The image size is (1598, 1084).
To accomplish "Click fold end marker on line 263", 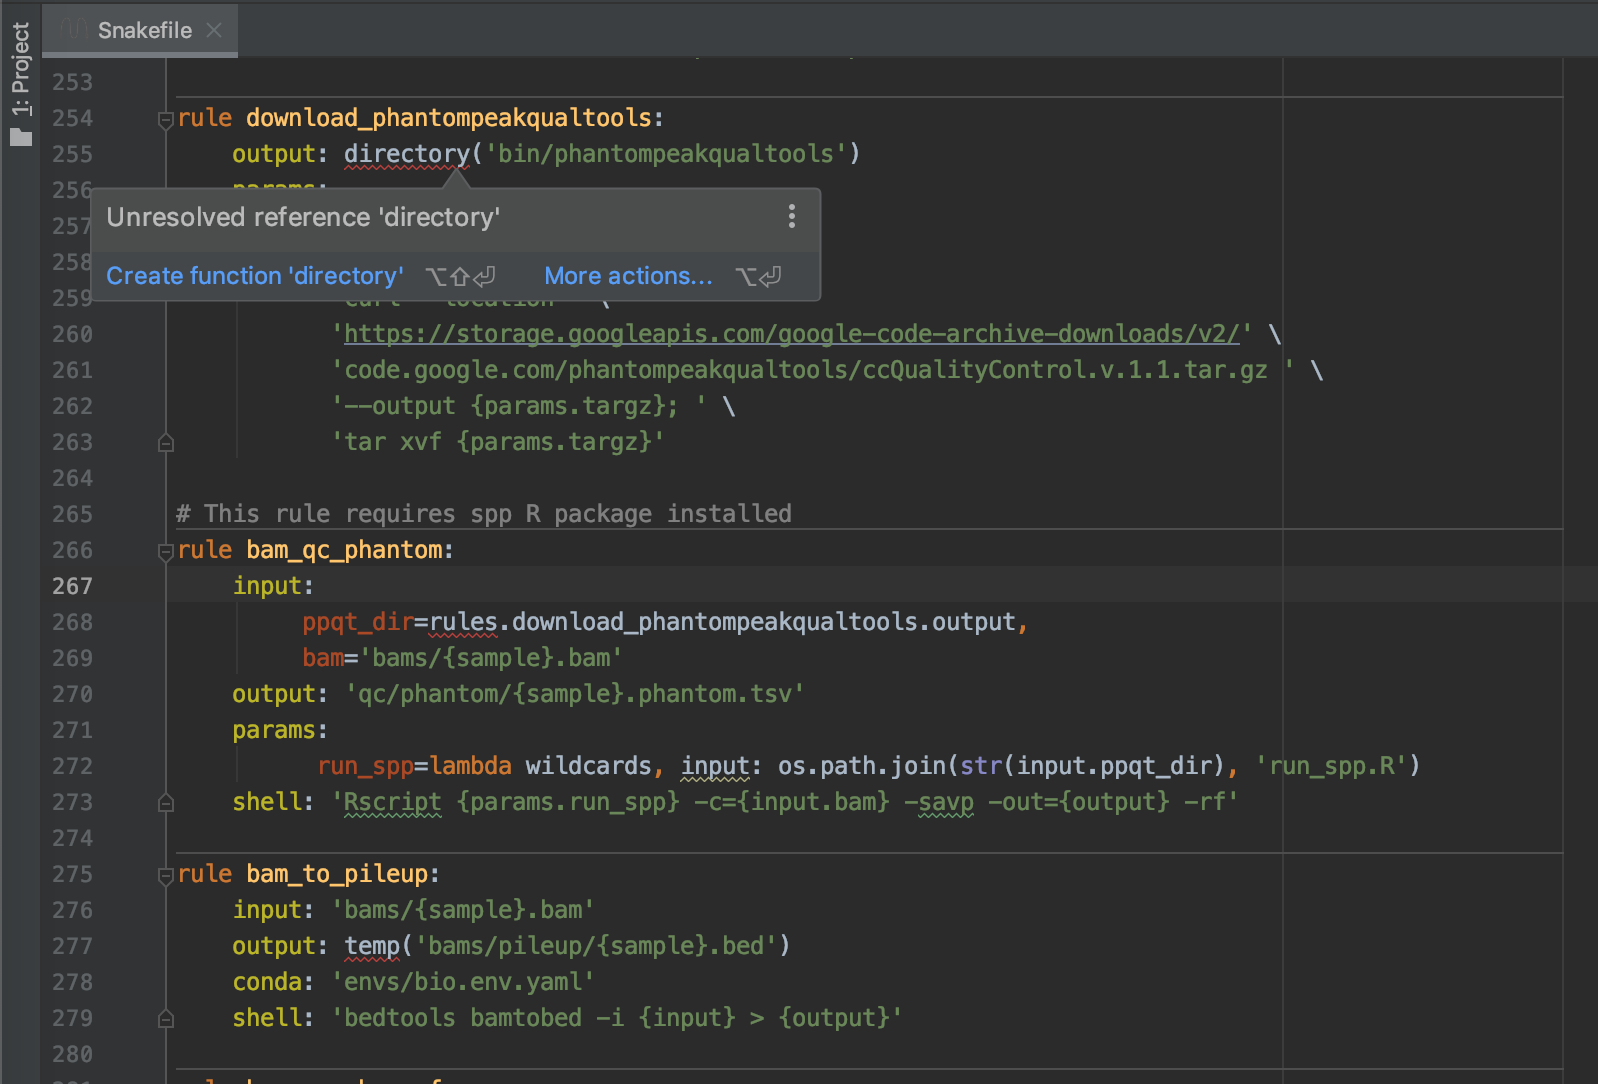I will pyautogui.click(x=166, y=442).
